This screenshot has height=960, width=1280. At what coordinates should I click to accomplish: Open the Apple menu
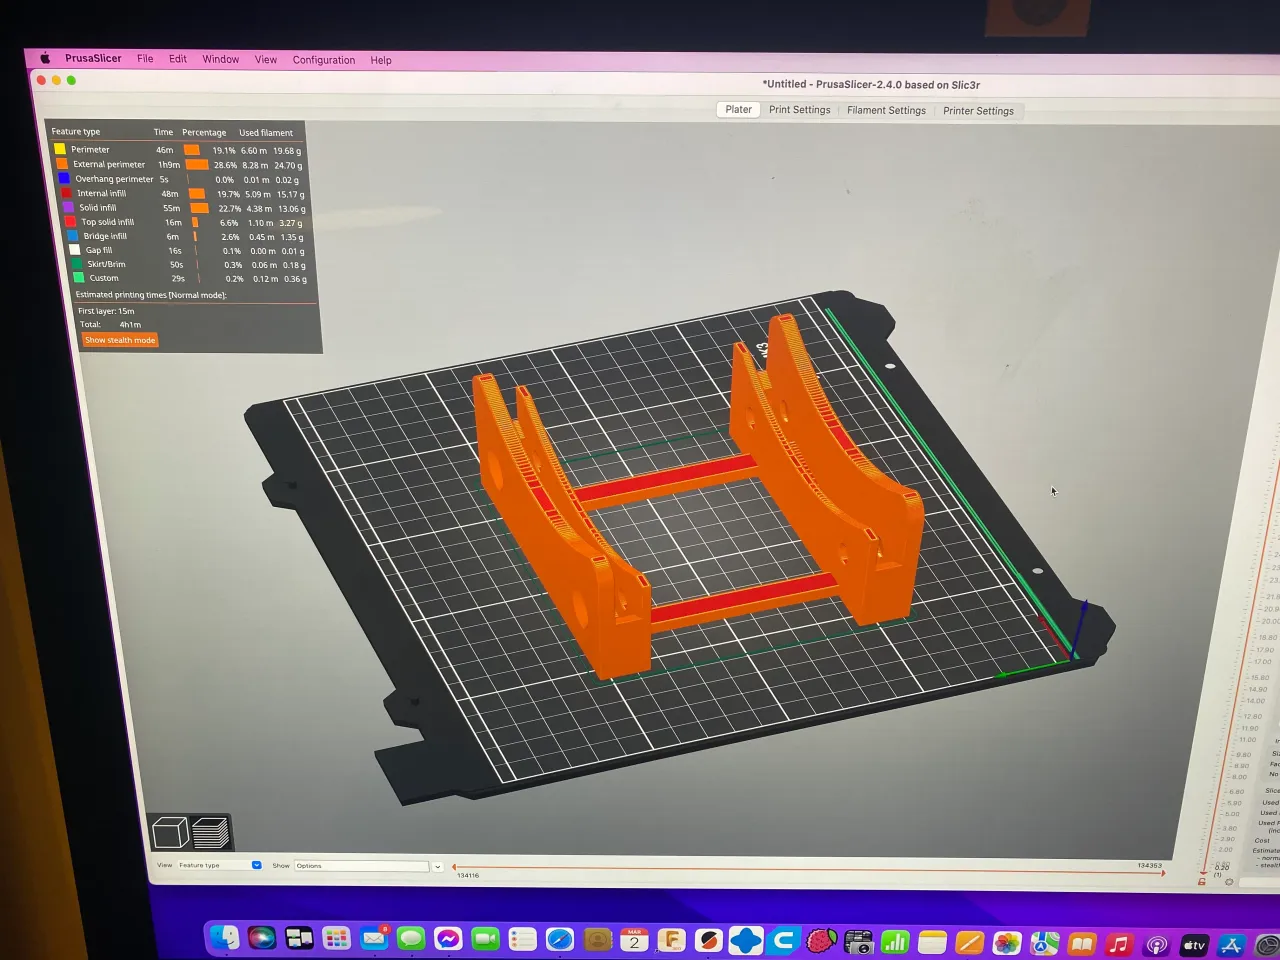[x=45, y=58]
